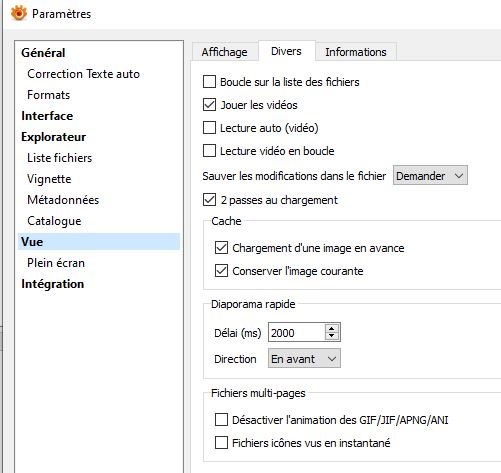Open the Demander save modifications dropdown
501x473 pixels.
[430, 175]
